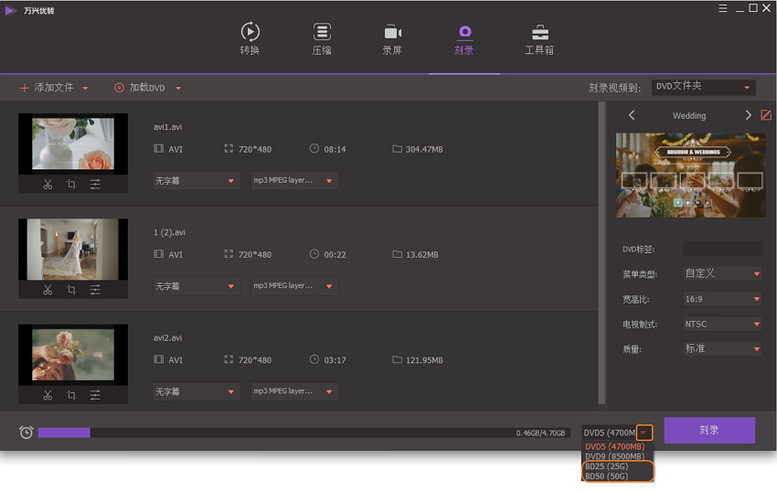Open effects settings icon for avi1.avi
This screenshot has height=491, width=777.
click(95, 184)
